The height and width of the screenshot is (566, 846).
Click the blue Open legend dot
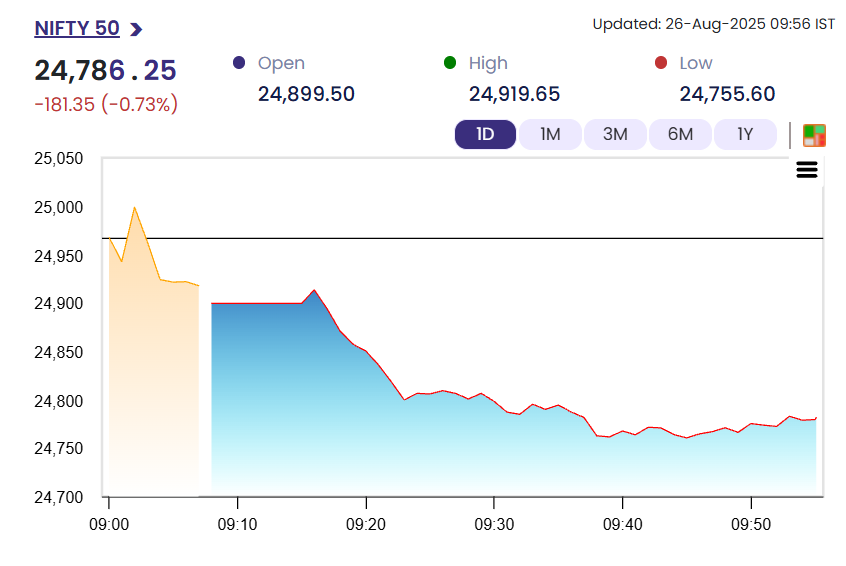tap(239, 63)
